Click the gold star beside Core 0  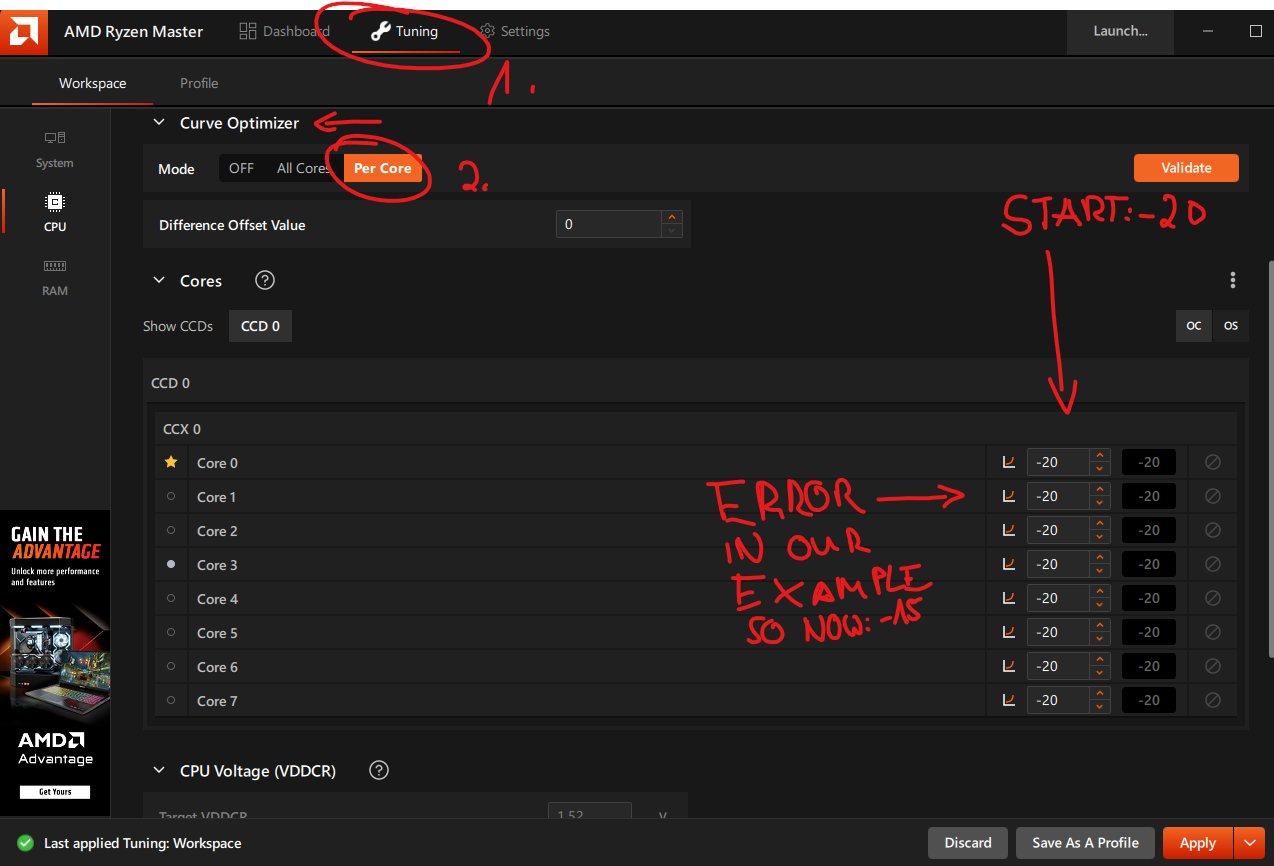click(171, 462)
